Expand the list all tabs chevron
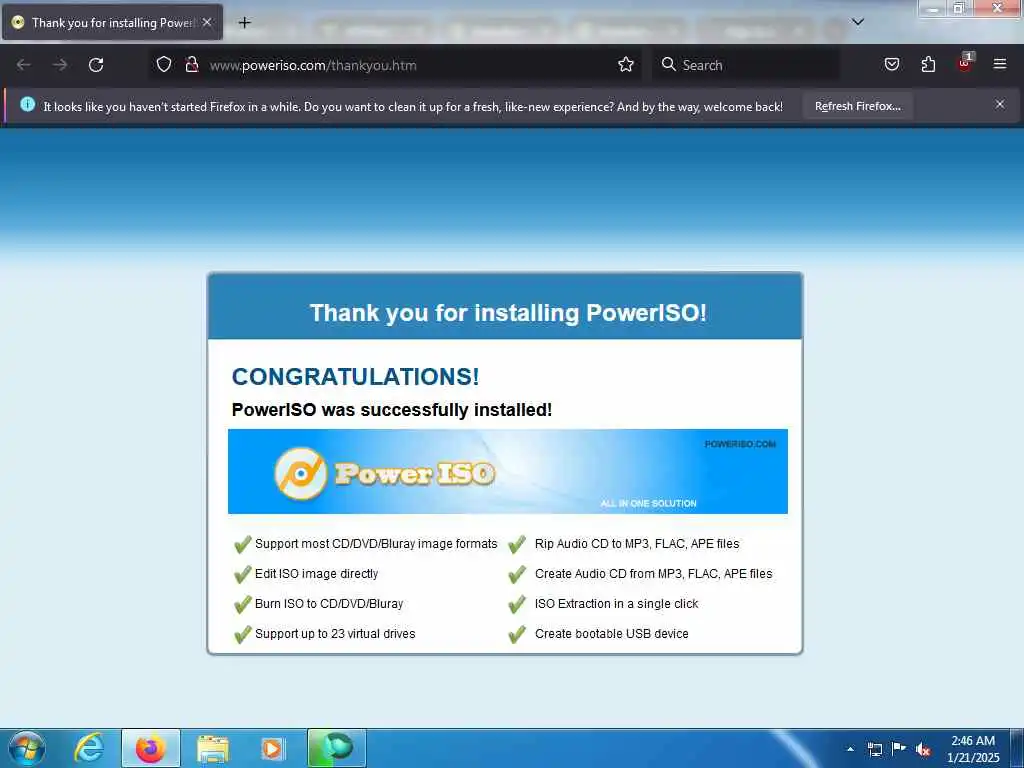 [x=858, y=22]
